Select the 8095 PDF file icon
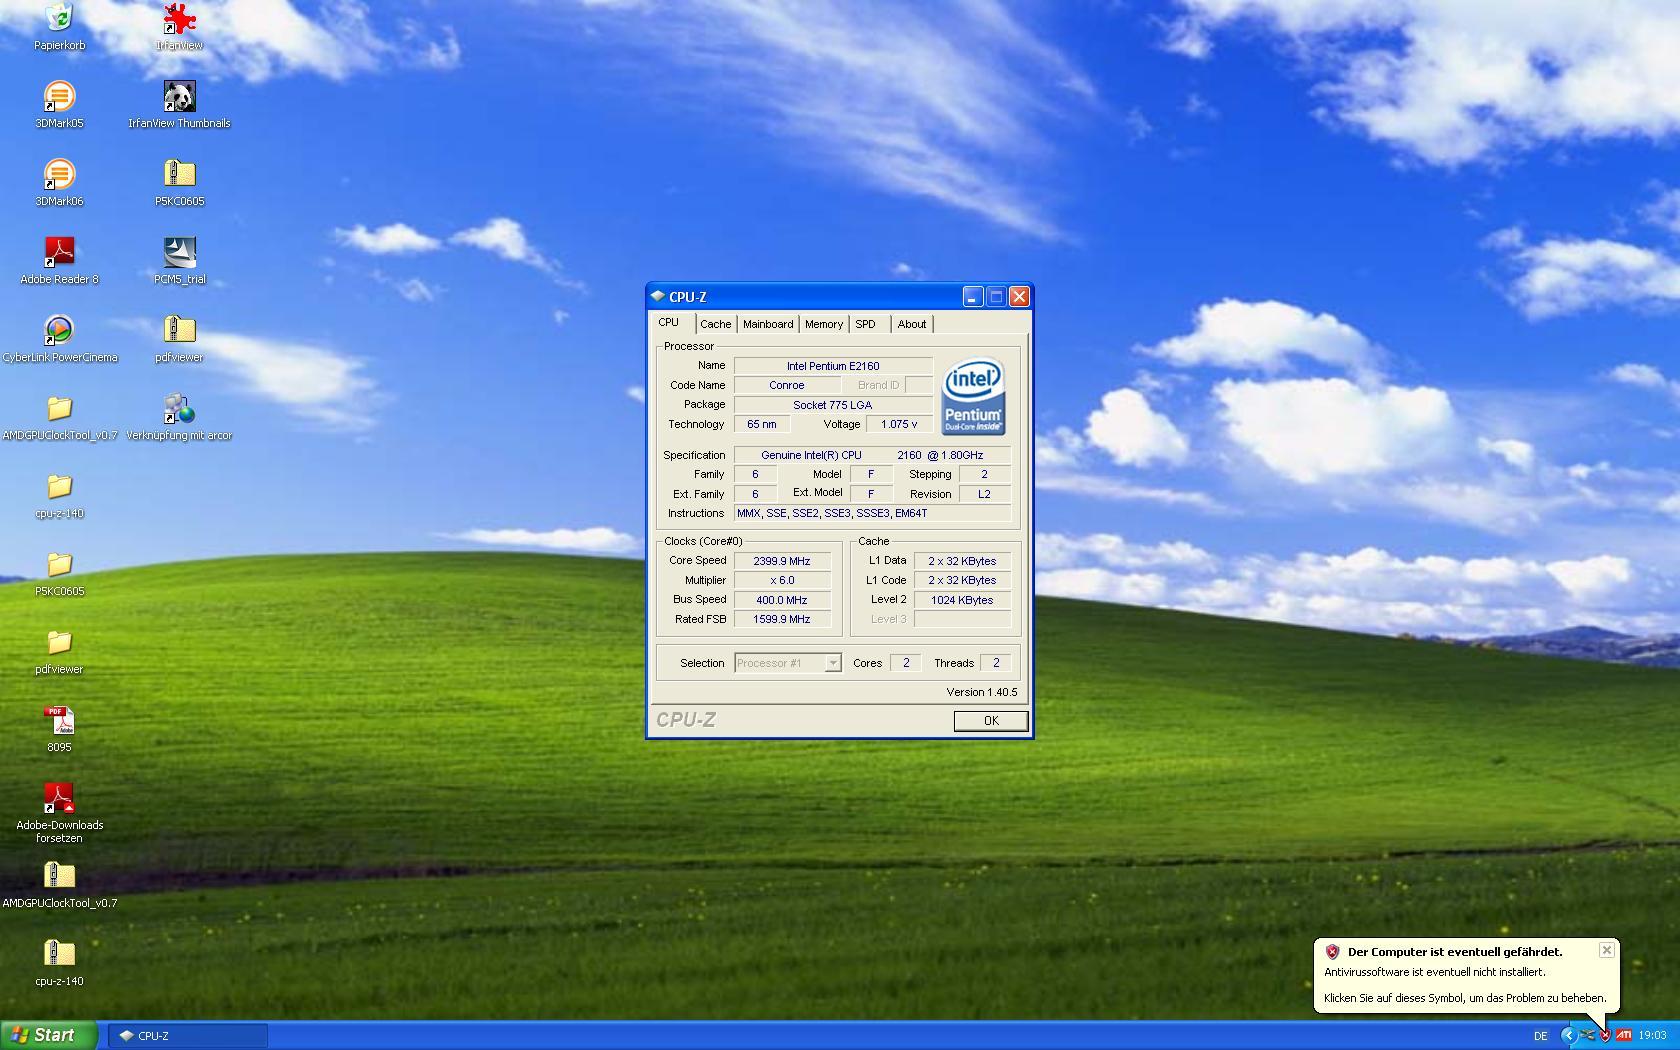 click(x=59, y=728)
